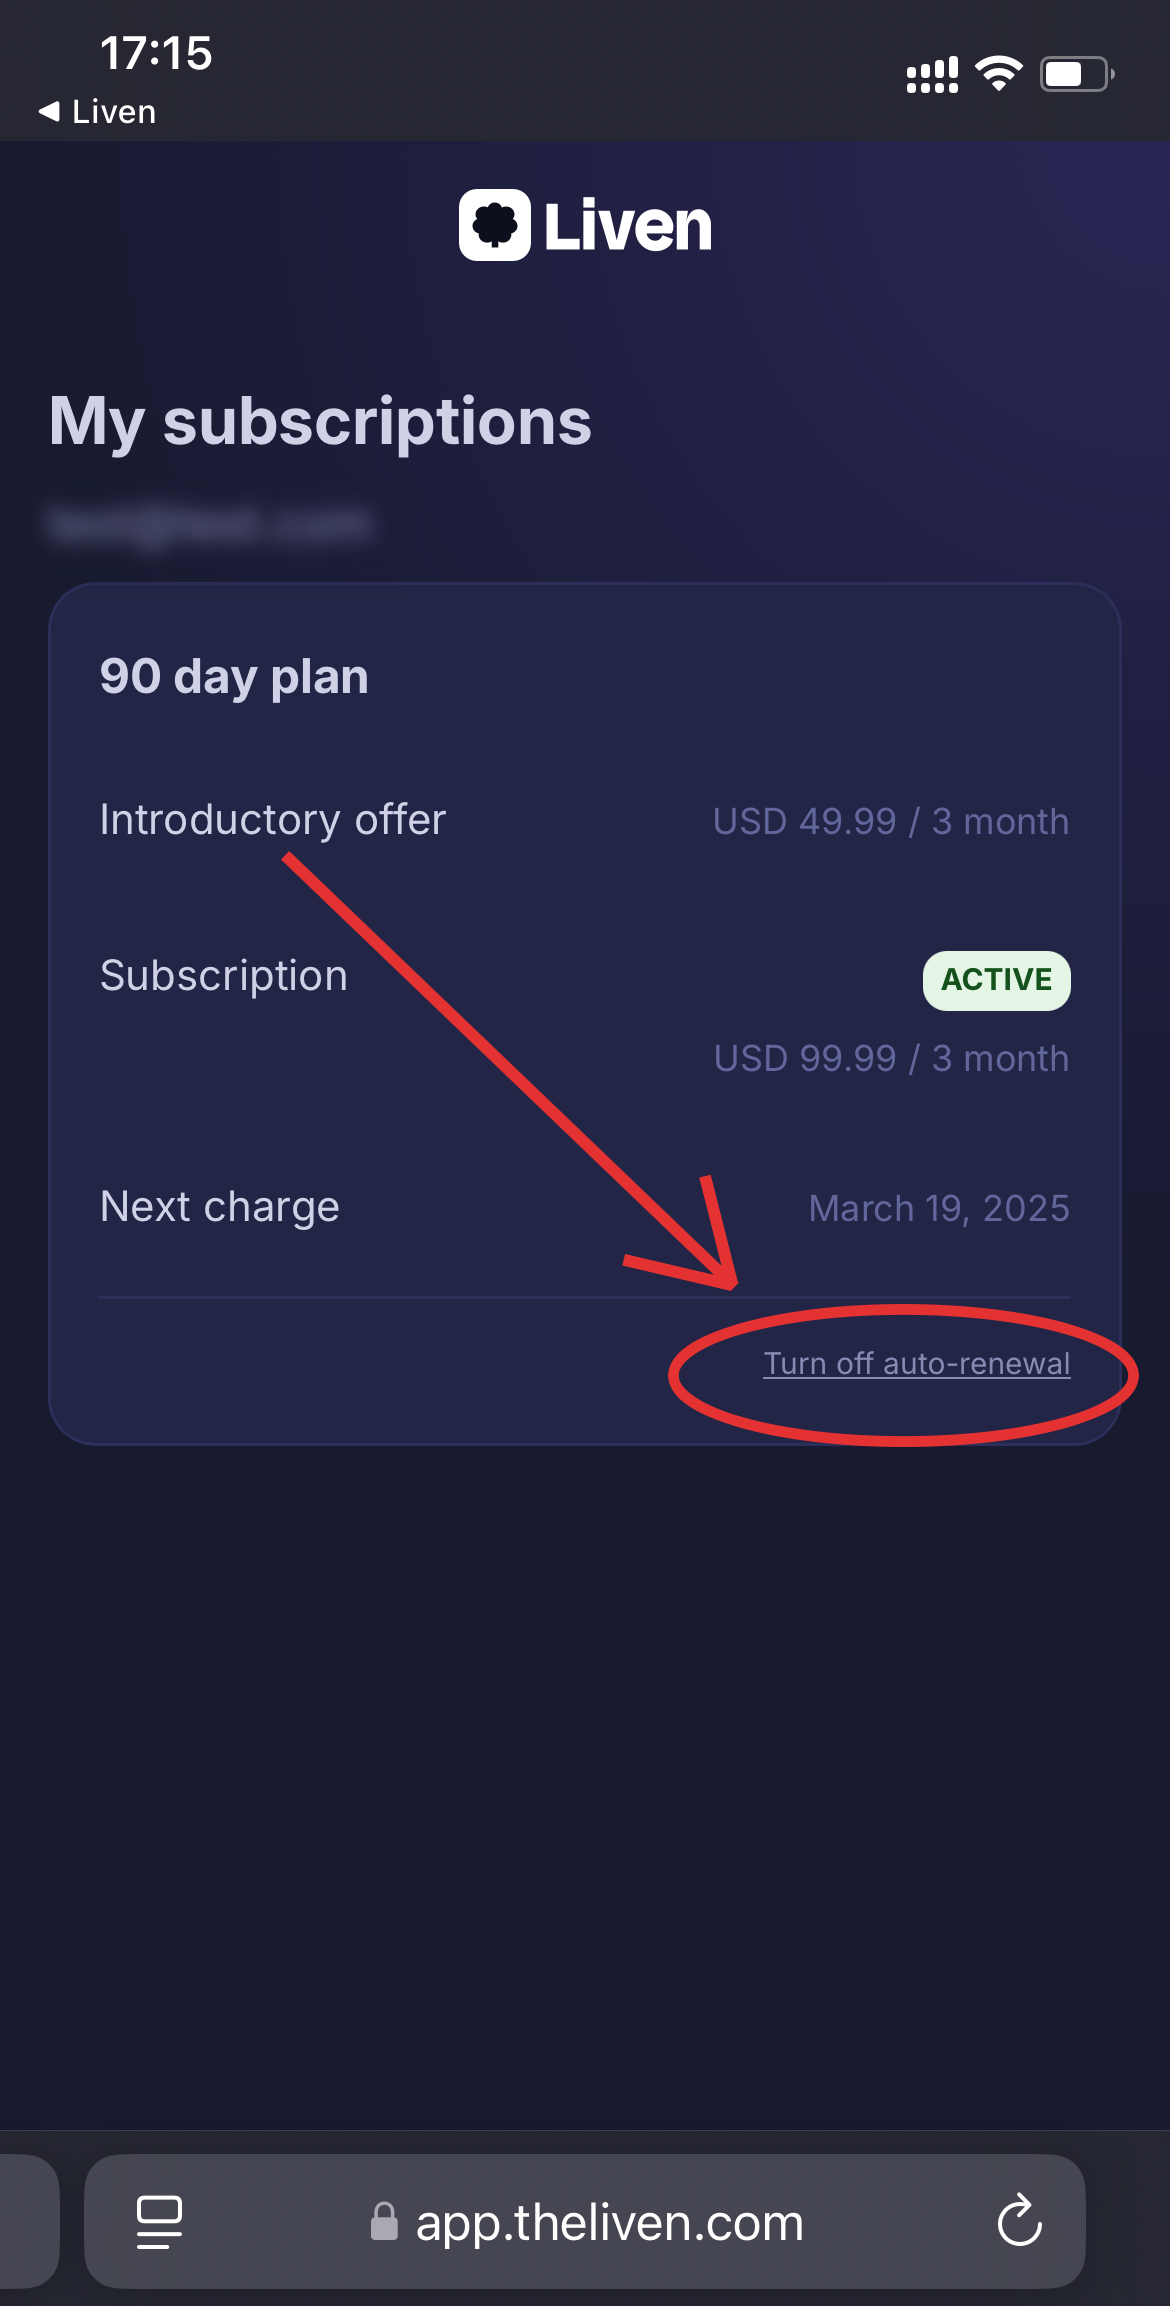The height and width of the screenshot is (2306, 1170).
Task: Tap the Liven wordmark in header
Action: click(627, 226)
